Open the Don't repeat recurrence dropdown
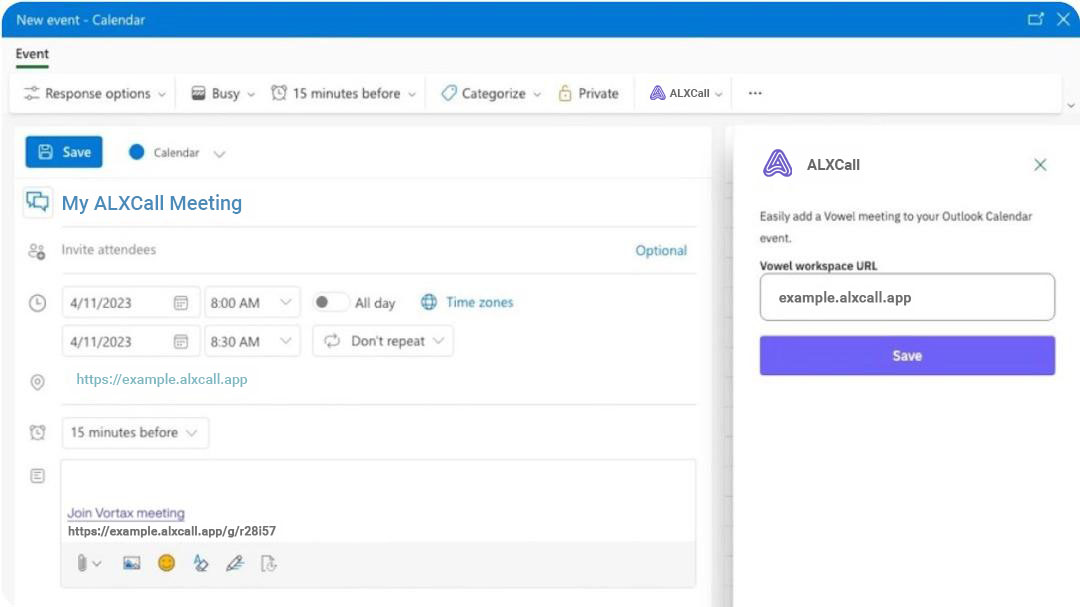 [383, 341]
